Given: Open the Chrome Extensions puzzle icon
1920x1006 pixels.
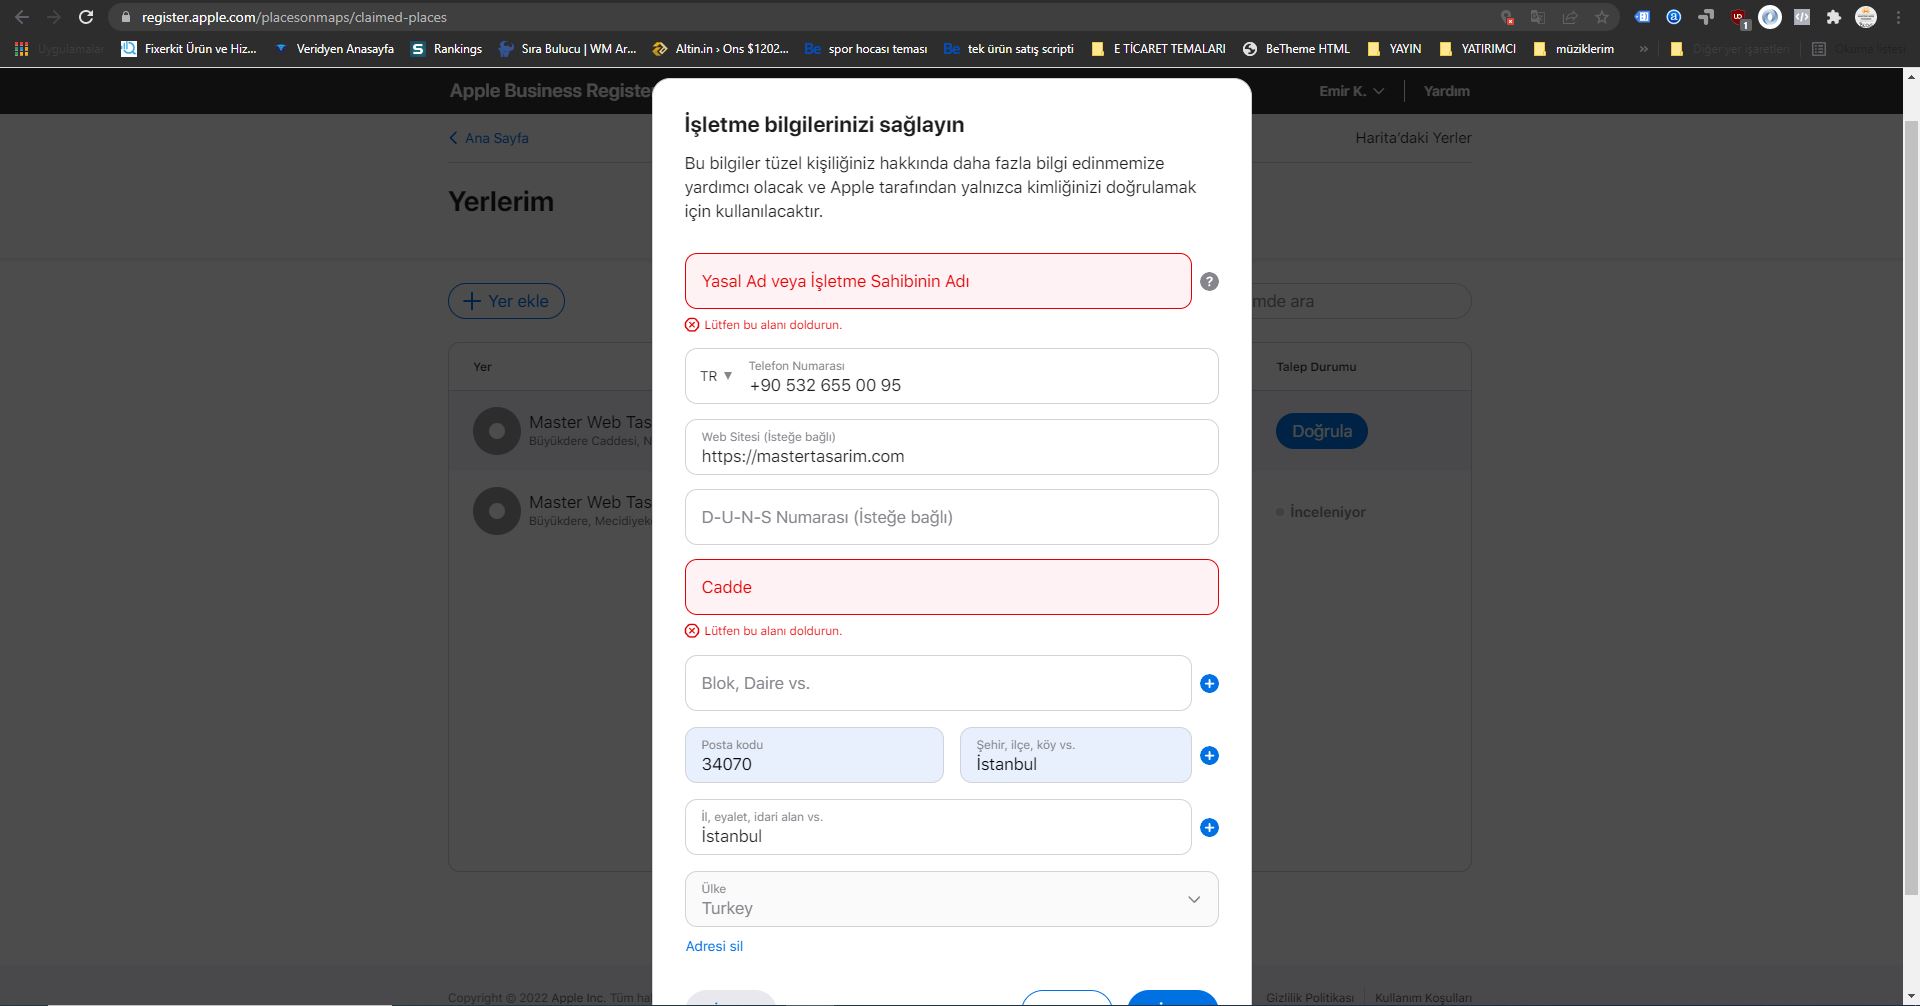Looking at the screenshot, I should tap(1834, 17).
